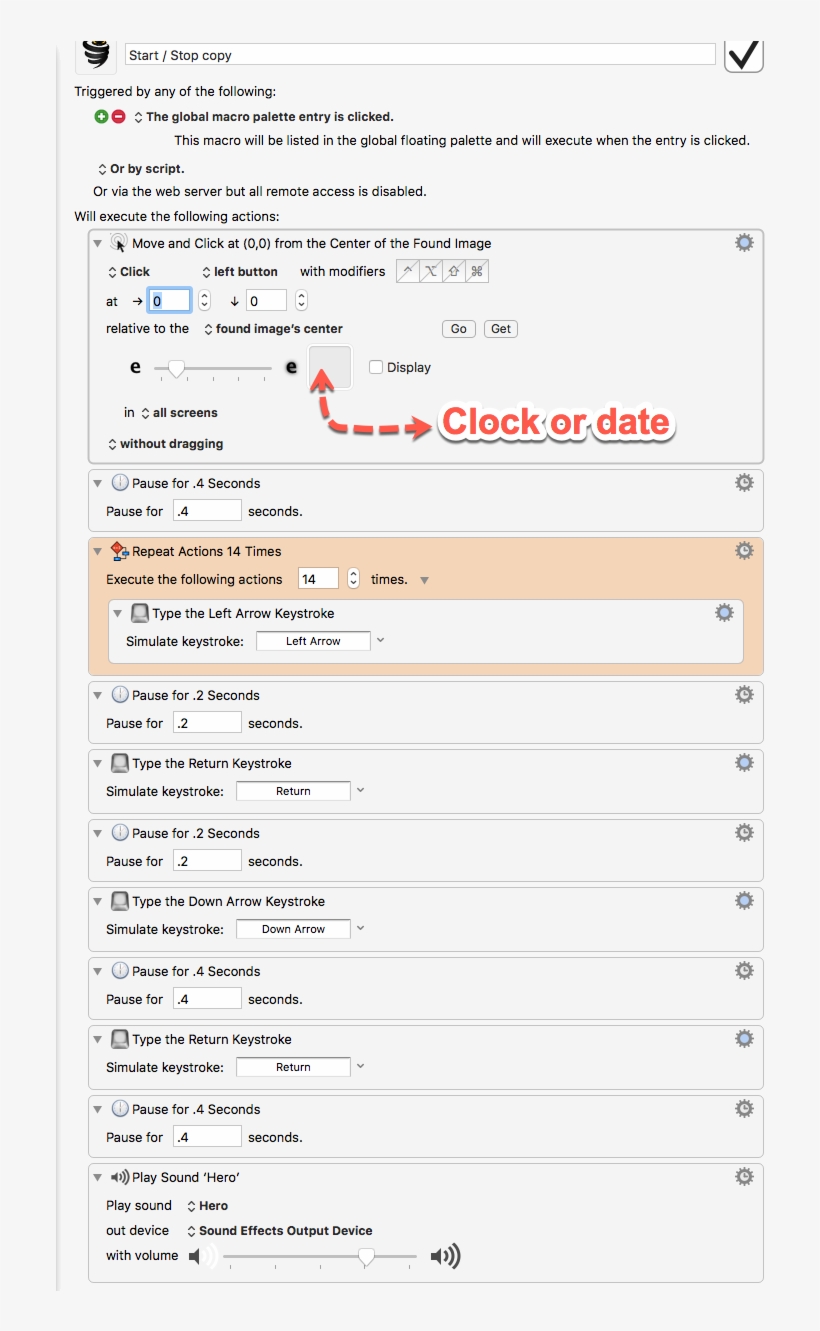Click the macro name field 'Start / Stop copy'

420,56
